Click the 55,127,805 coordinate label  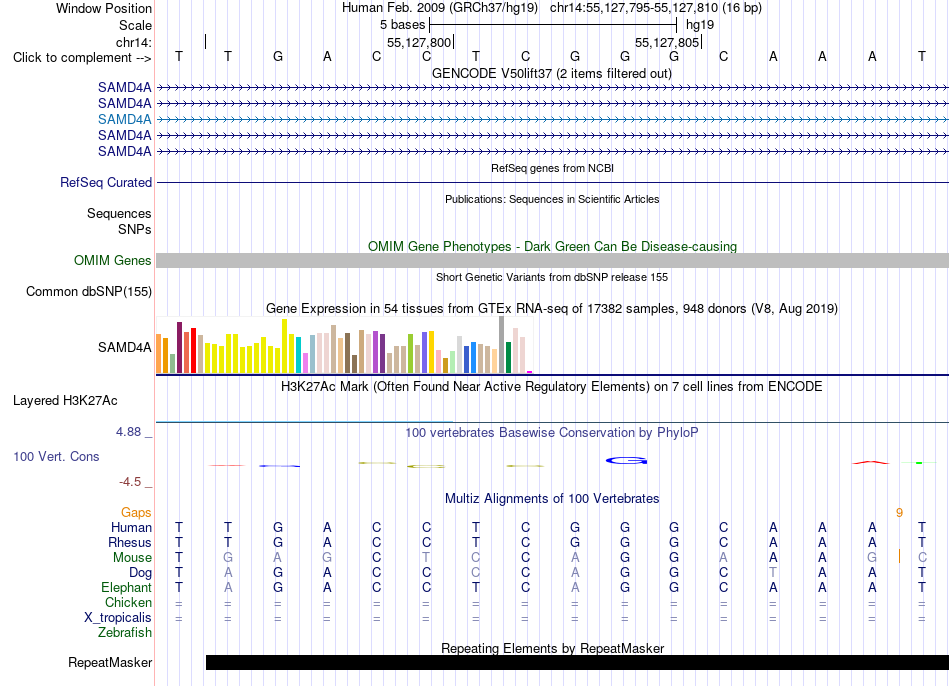[x=667, y=42]
